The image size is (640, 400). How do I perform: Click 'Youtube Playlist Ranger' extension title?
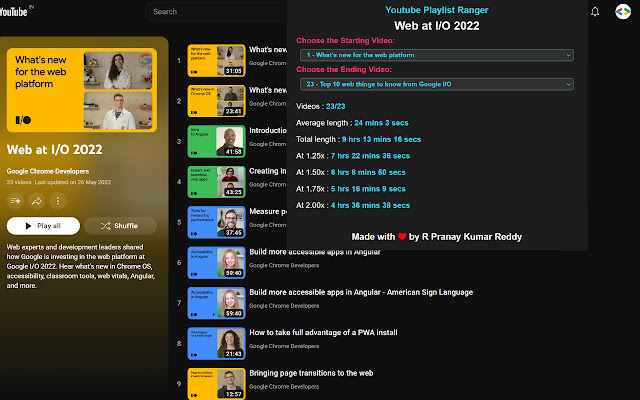pyautogui.click(x=437, y=10)
